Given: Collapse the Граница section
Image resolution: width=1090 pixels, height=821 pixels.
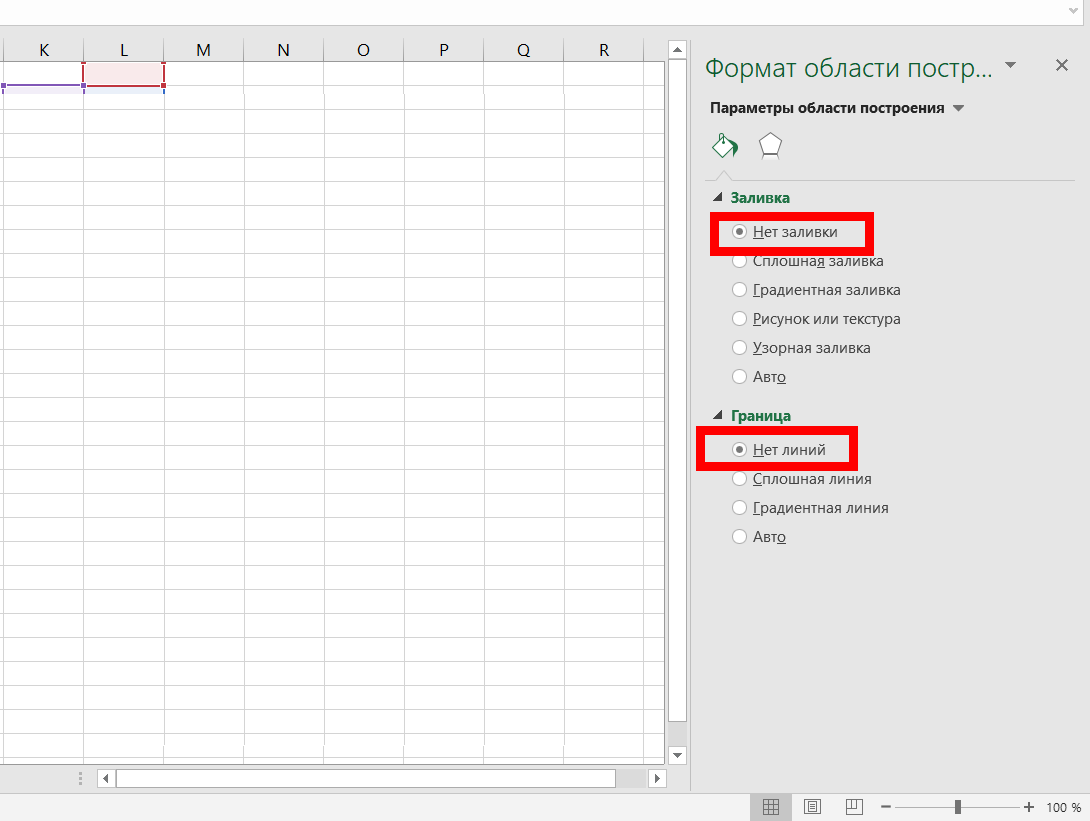Looking at the screenshot, I should pyautogui.click(x=718, y=415).
